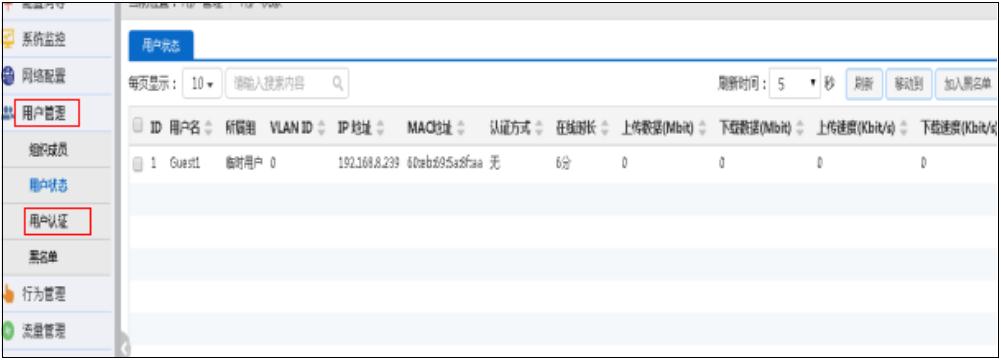The width and height of the screenshot is (1001, 360).
Task: Click the 行为管理 hand icon
Action: click(x=8, y=295)
